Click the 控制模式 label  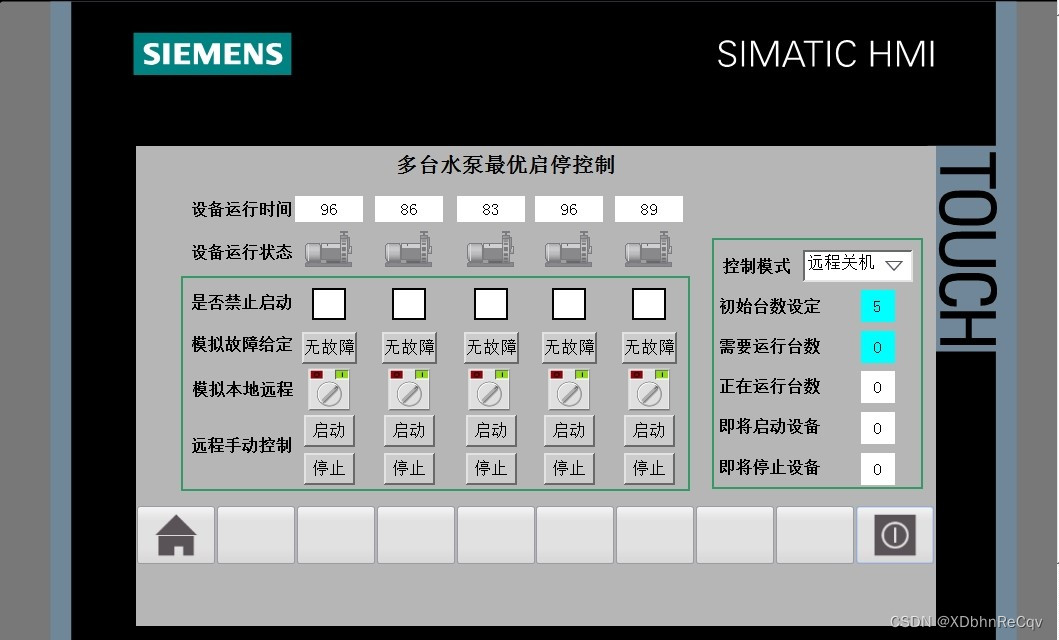756,266
